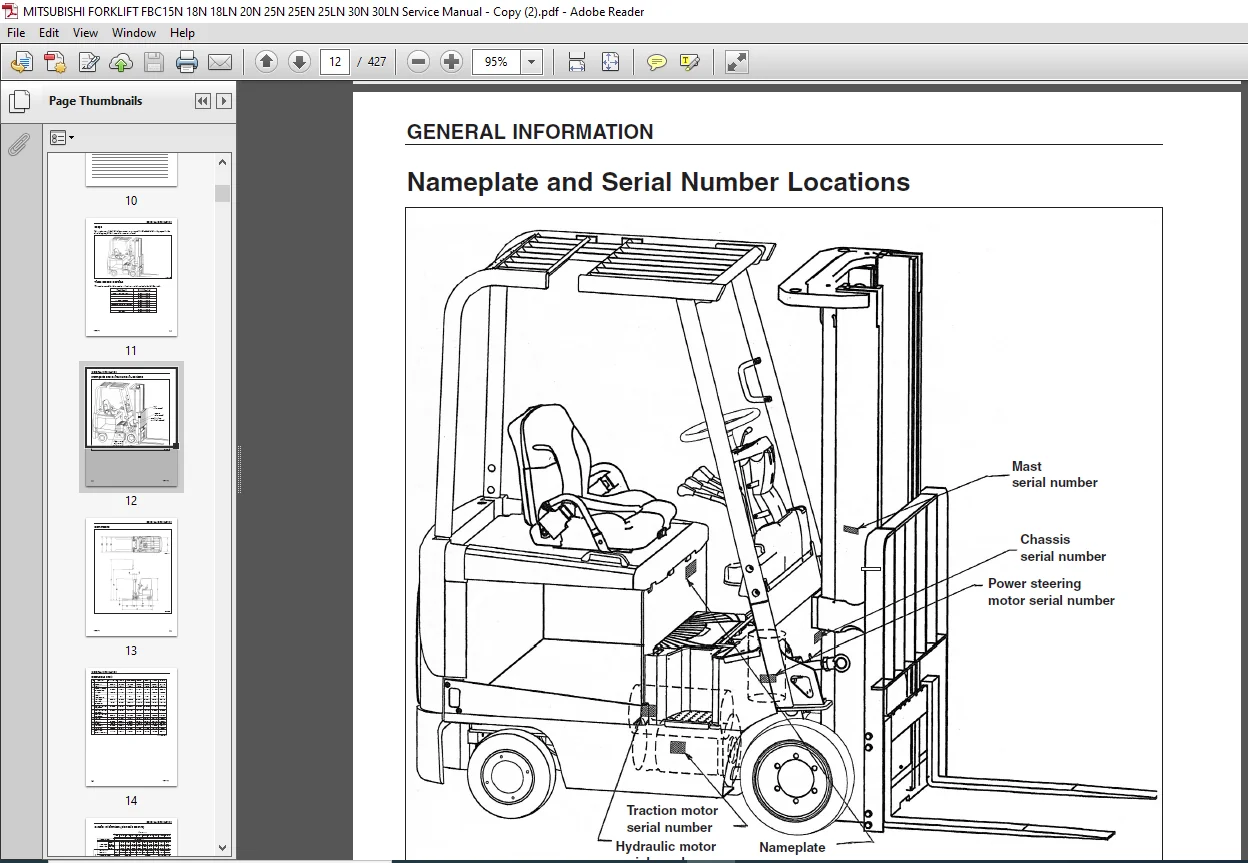Click 'Nameplate and Serial Number Locations' heading
Image resolution: width=1248 pixels, height=863 pixels.
[x=658, y=182]
